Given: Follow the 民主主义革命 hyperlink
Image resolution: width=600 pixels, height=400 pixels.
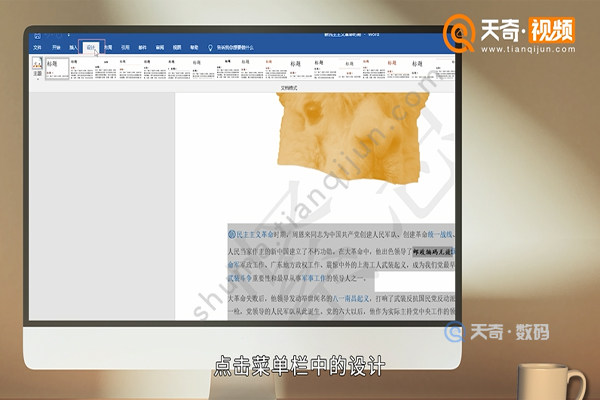Looking at the screenshot, I should click(254, 234).
